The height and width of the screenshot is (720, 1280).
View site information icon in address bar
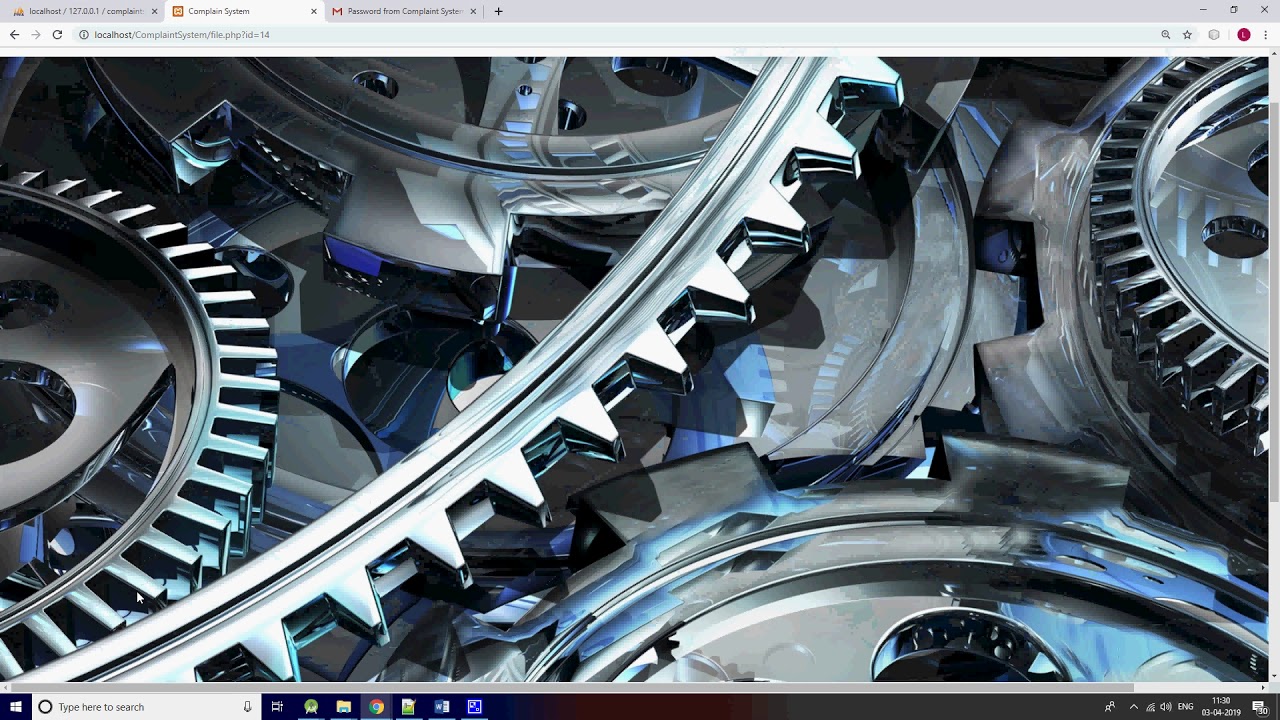pyautogui.click(x=83, y=34)
